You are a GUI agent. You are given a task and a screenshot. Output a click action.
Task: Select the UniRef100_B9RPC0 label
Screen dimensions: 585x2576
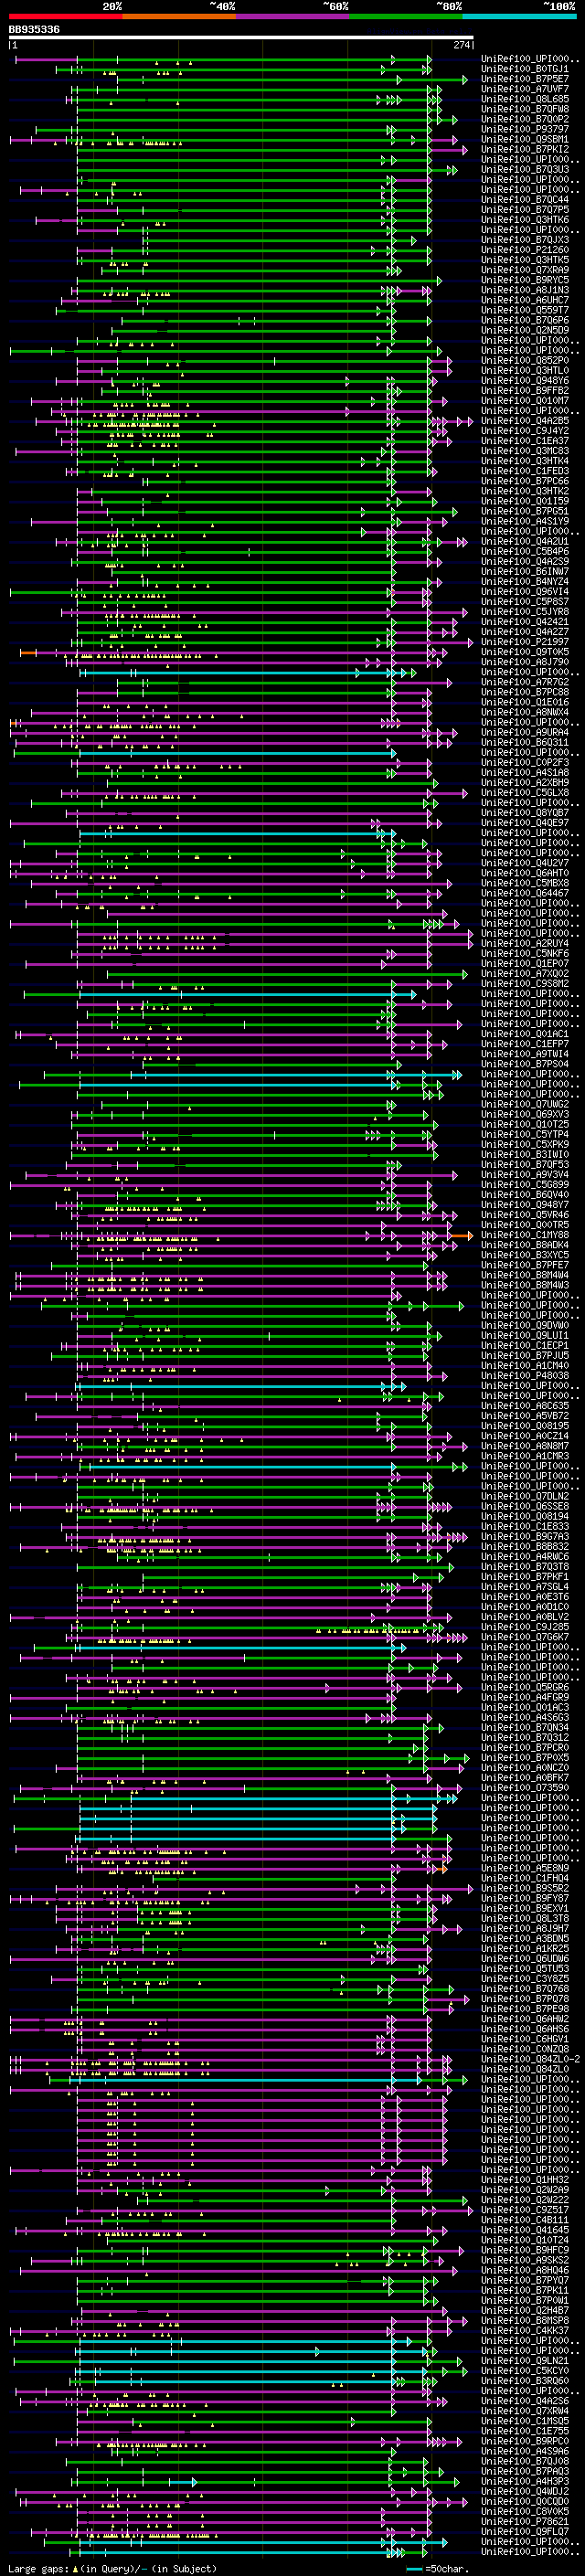click(524, 2441)
